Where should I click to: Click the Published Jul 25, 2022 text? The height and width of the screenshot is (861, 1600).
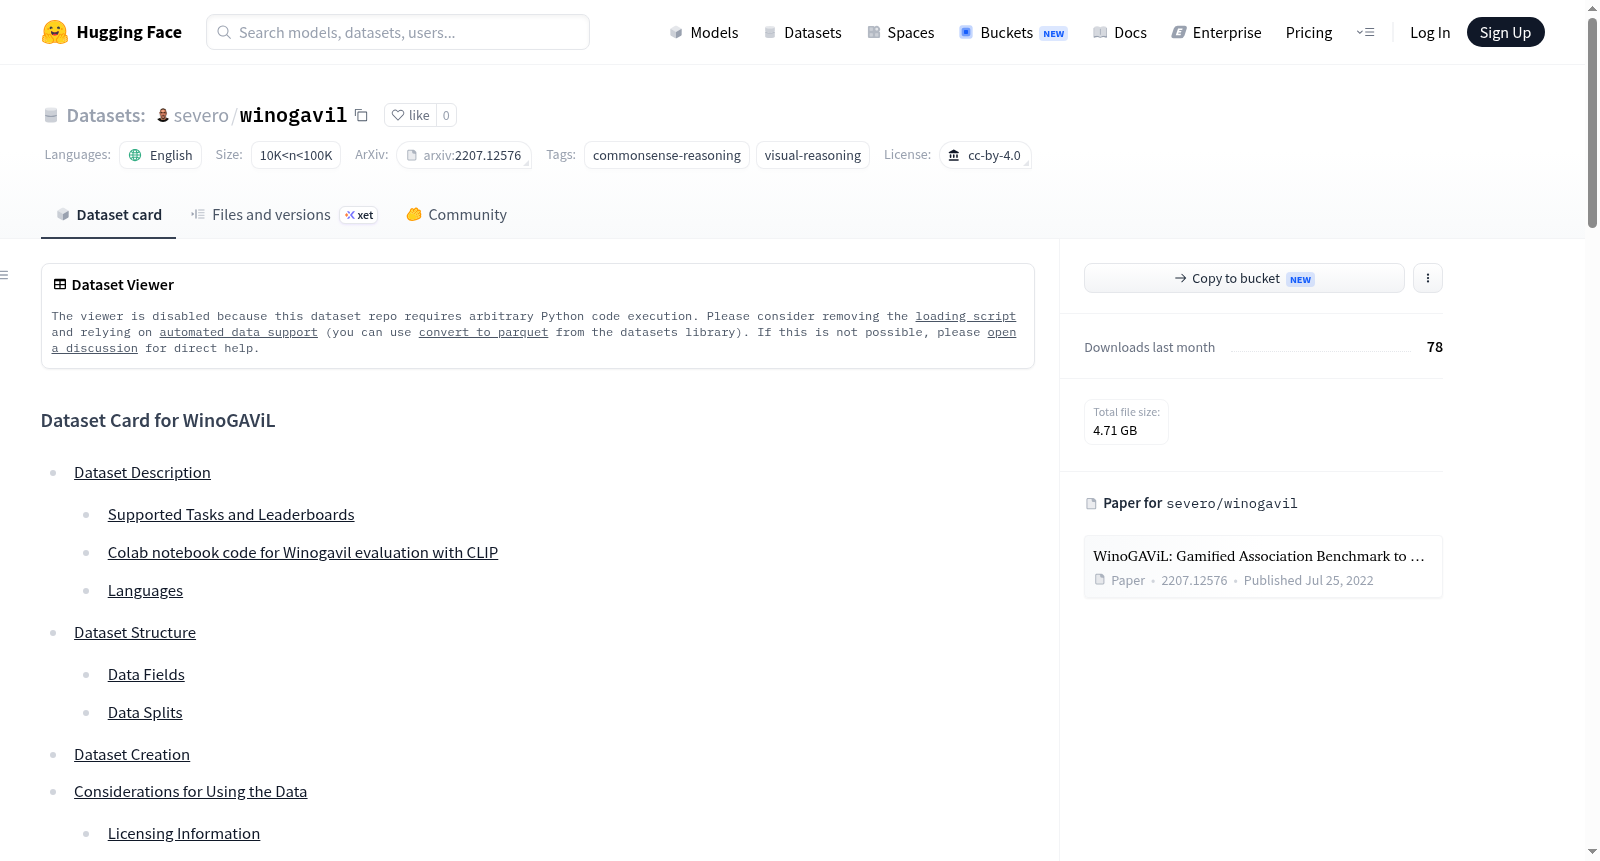[1308, 580]
